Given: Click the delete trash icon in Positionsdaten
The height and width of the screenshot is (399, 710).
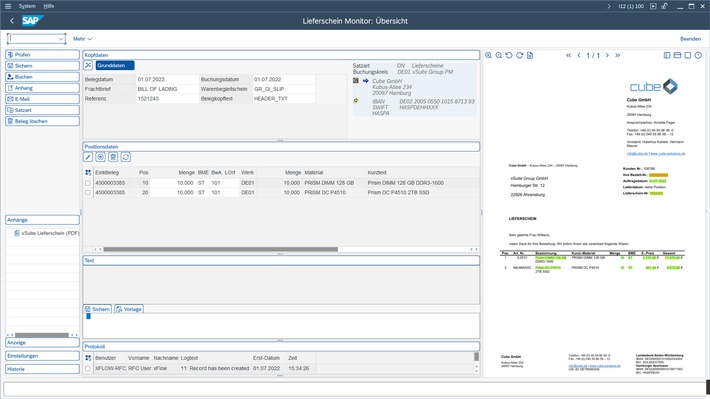Looking at the screenshot, I should click(x=113, y=157).
